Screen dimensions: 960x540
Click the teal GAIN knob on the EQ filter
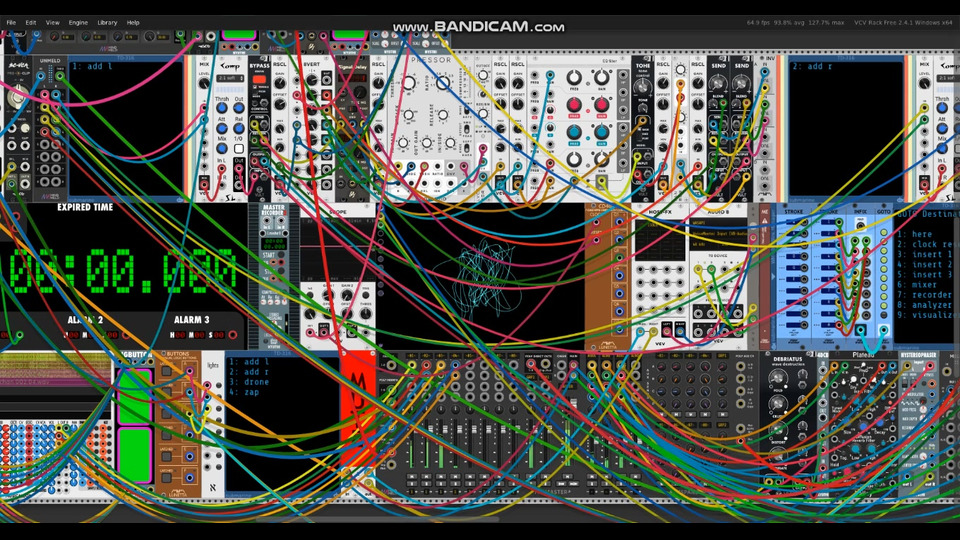[x=601, y=132]
